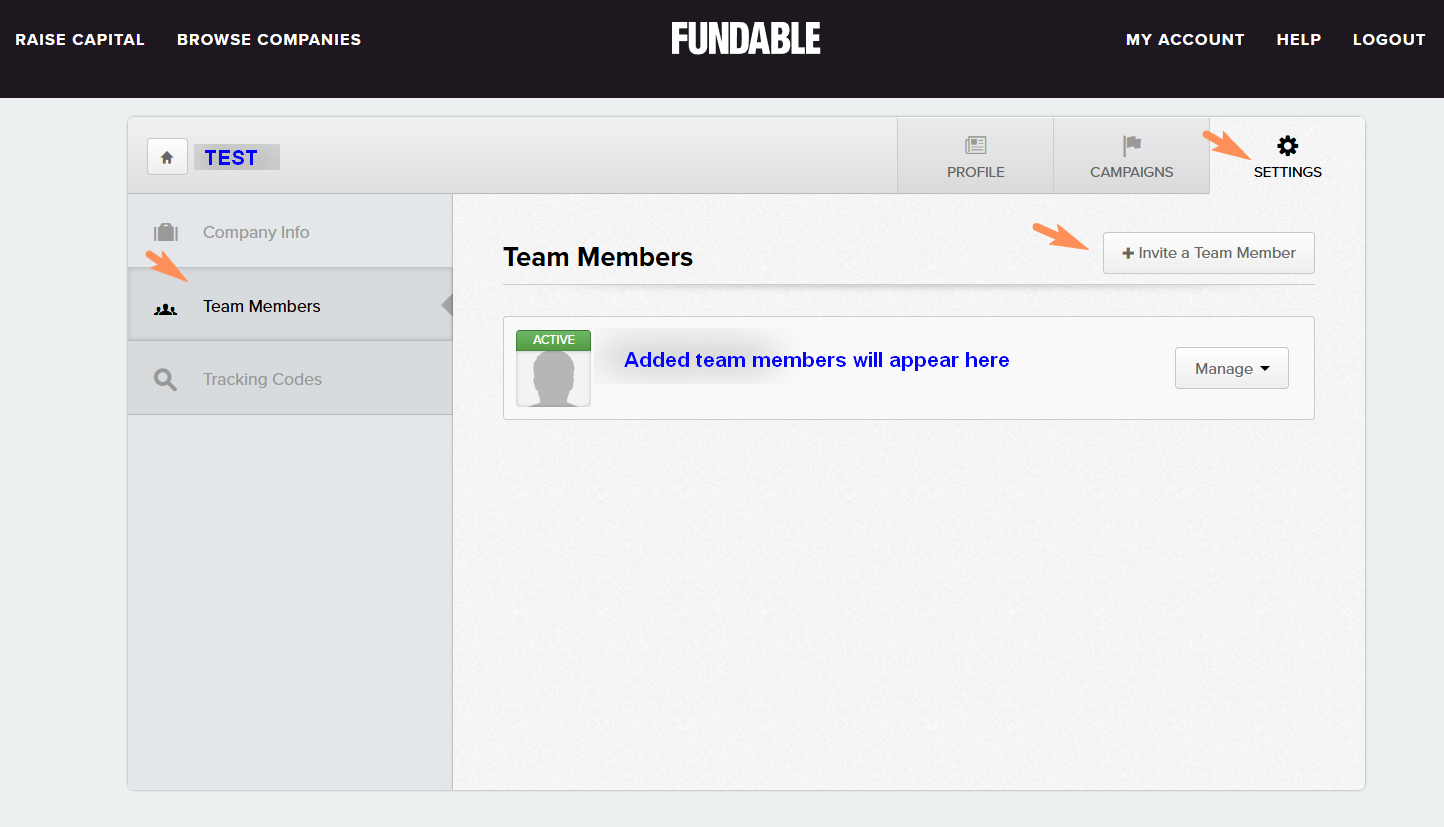Viewport: 1444px width, 827px height.
Task: Select the Tracking Codes sidebar item
Action: [x=290, y=379]
